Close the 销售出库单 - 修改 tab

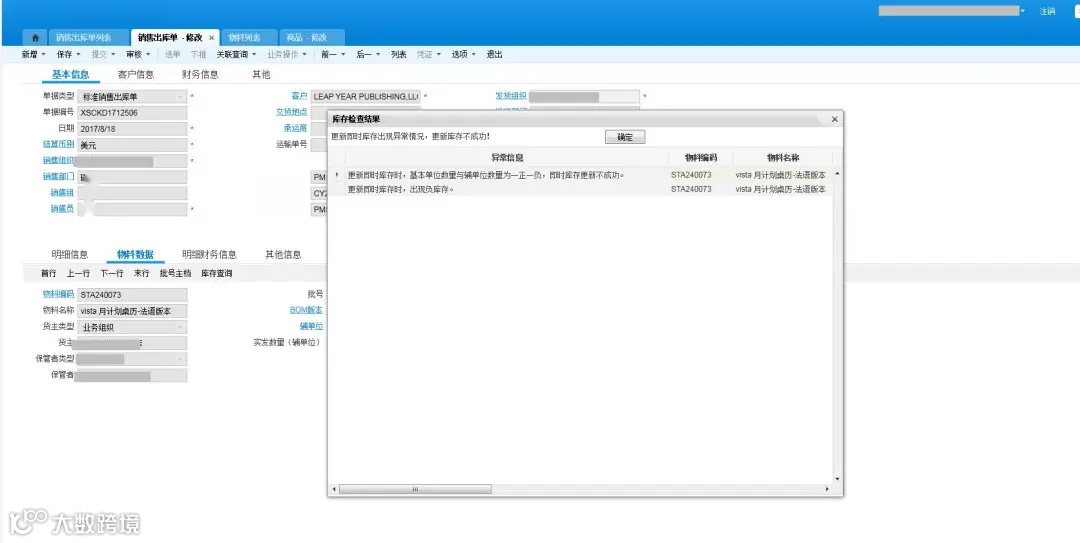211,38
